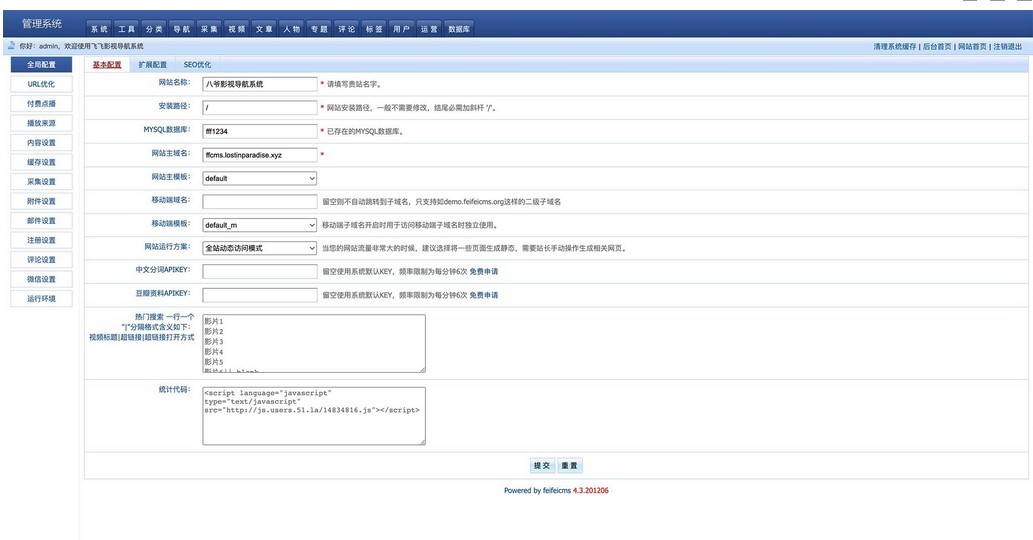Switch to the 扩展配置 tab

(153, 65)
